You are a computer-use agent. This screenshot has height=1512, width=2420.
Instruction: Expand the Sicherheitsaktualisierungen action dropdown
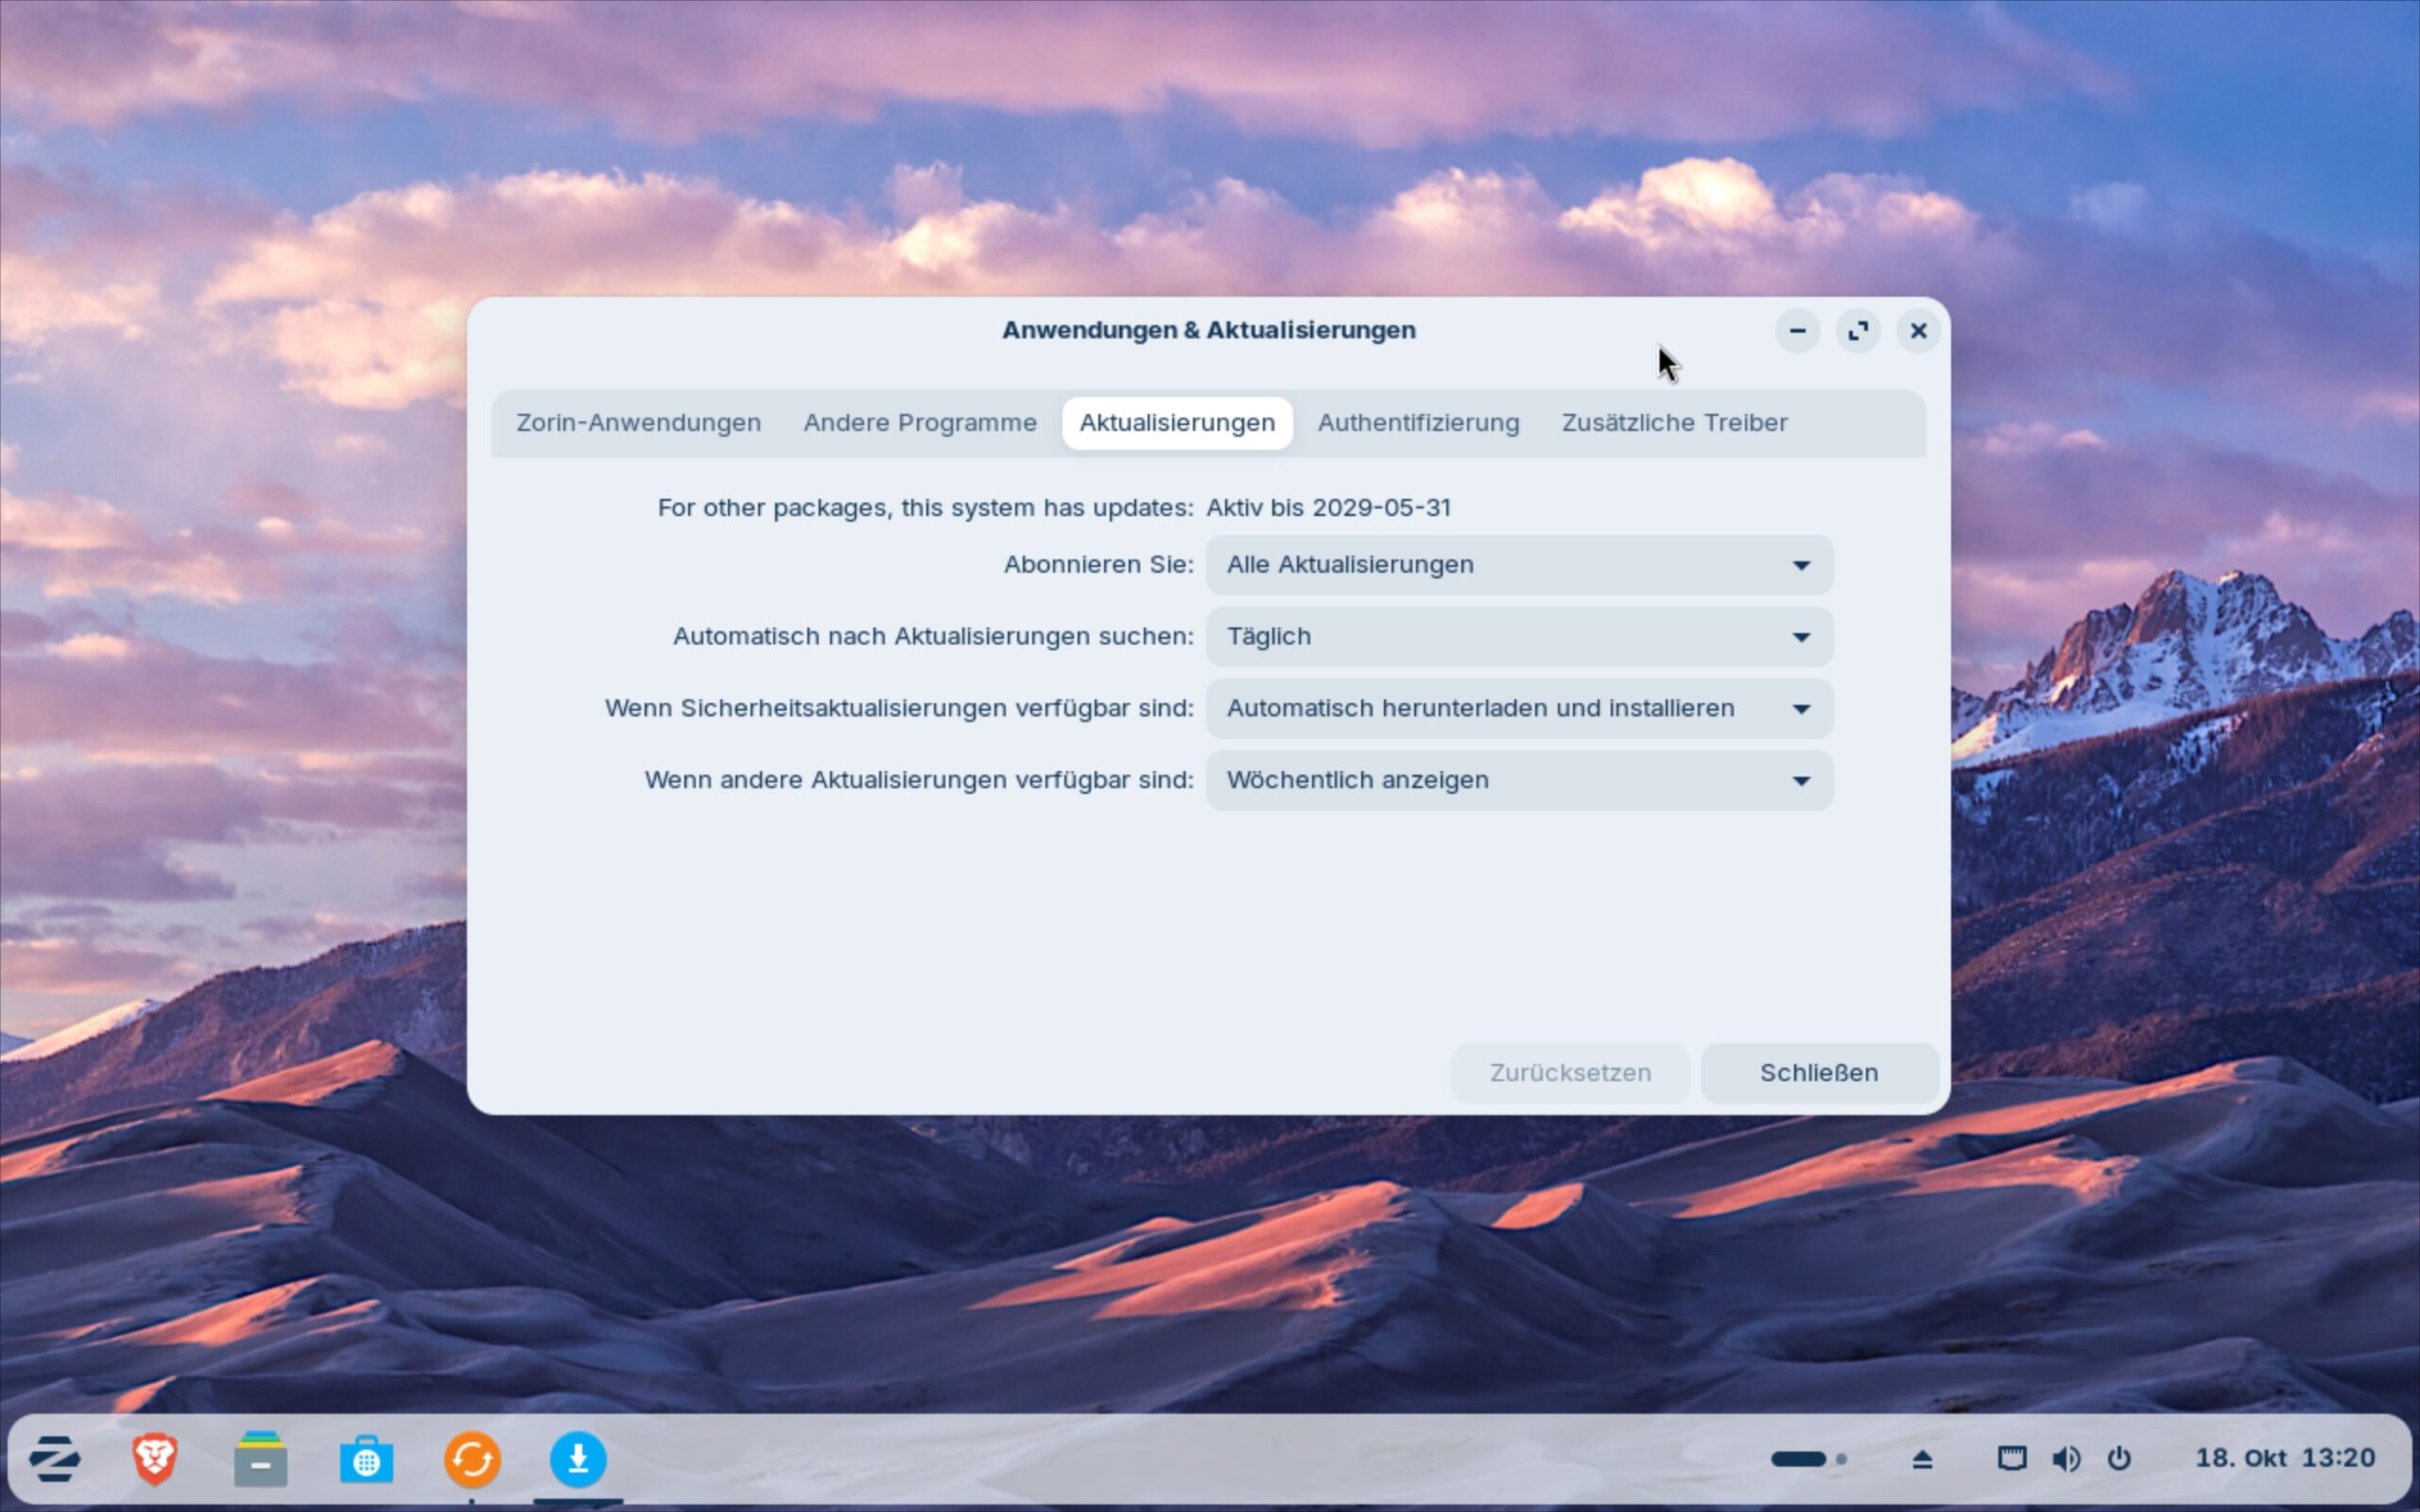1518,709
